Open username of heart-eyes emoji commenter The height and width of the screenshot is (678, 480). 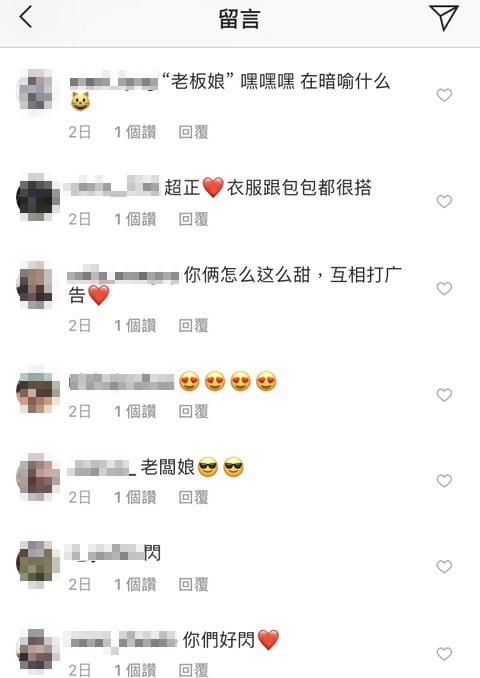[x=122, y=382]
